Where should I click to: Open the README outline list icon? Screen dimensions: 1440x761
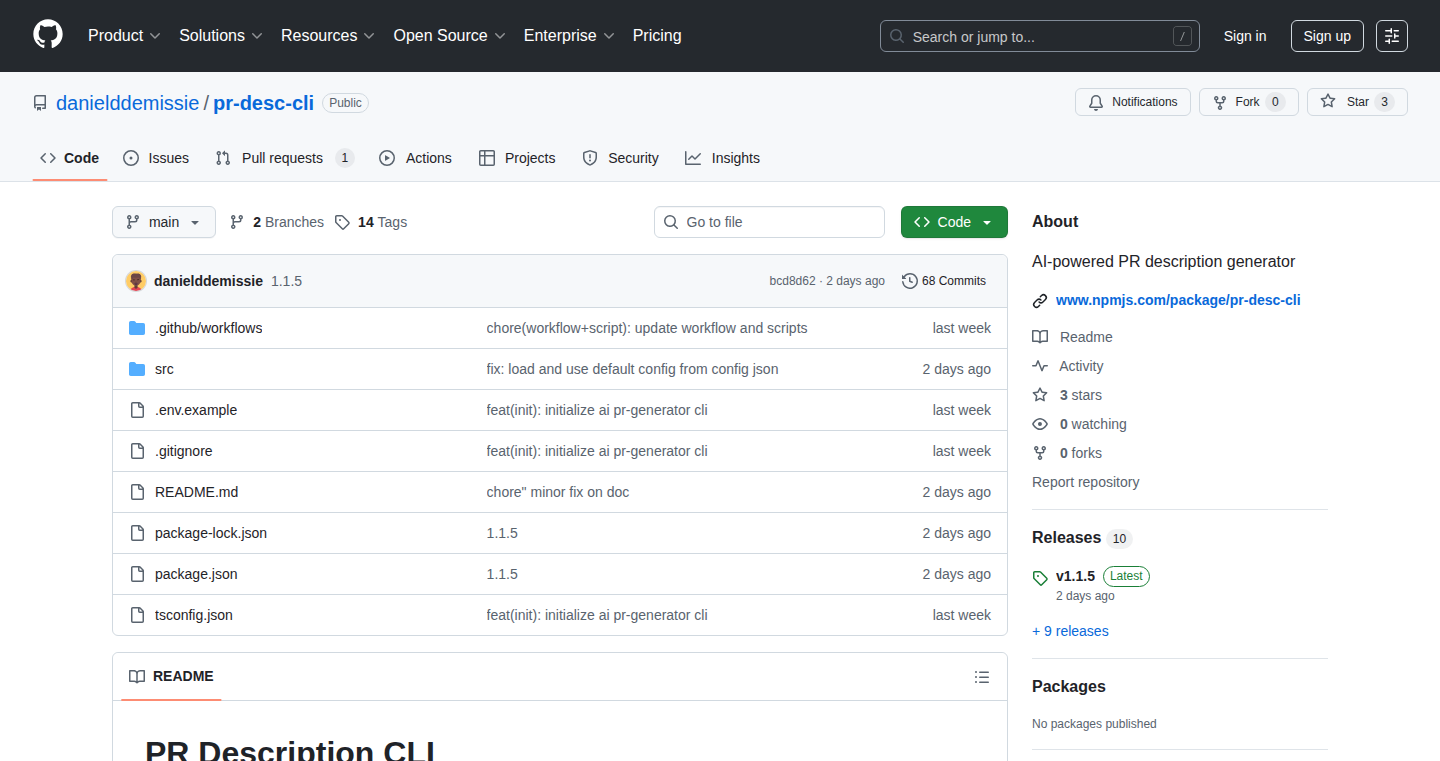(x=982, y=677)
